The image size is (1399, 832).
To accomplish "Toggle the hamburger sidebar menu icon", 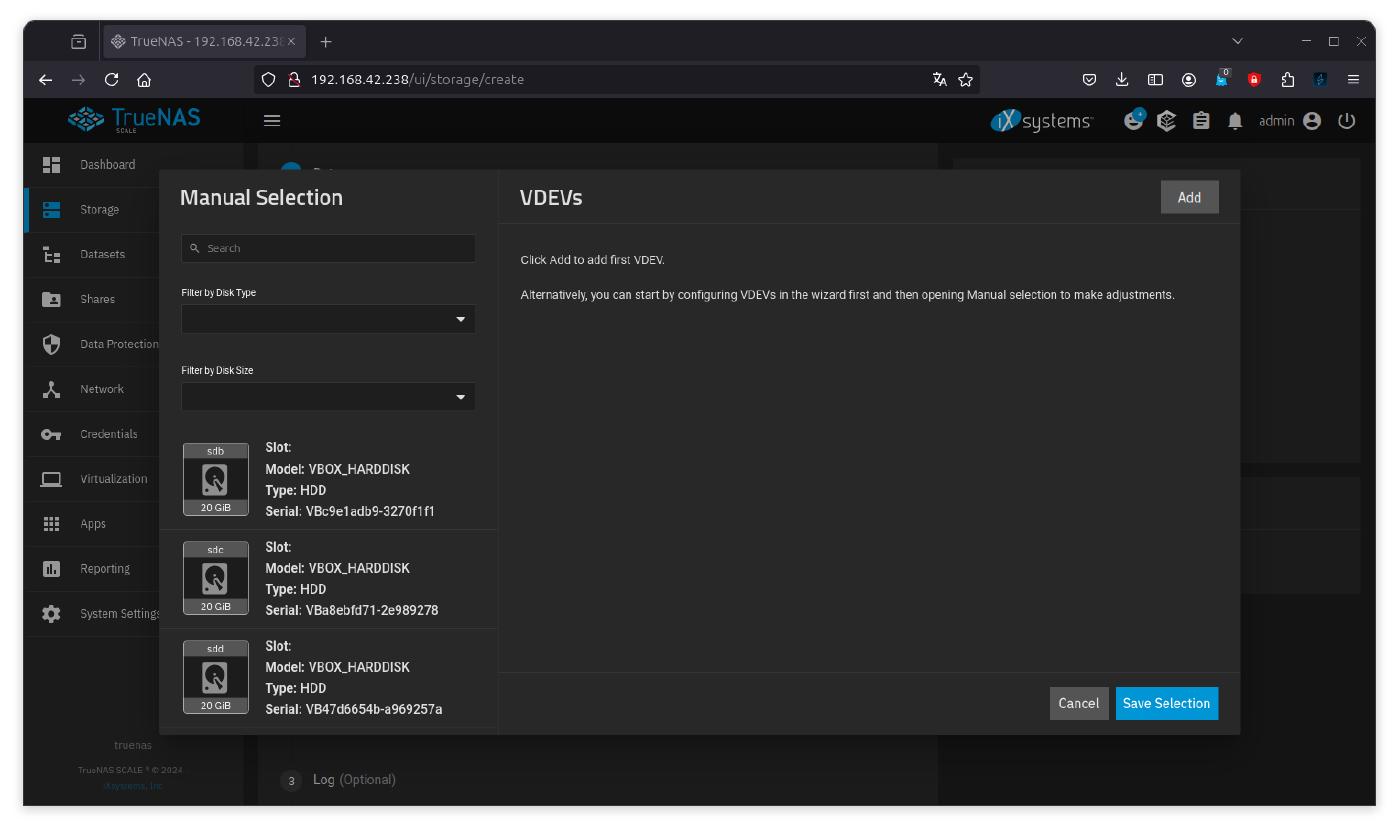I will tap(272, 121).
